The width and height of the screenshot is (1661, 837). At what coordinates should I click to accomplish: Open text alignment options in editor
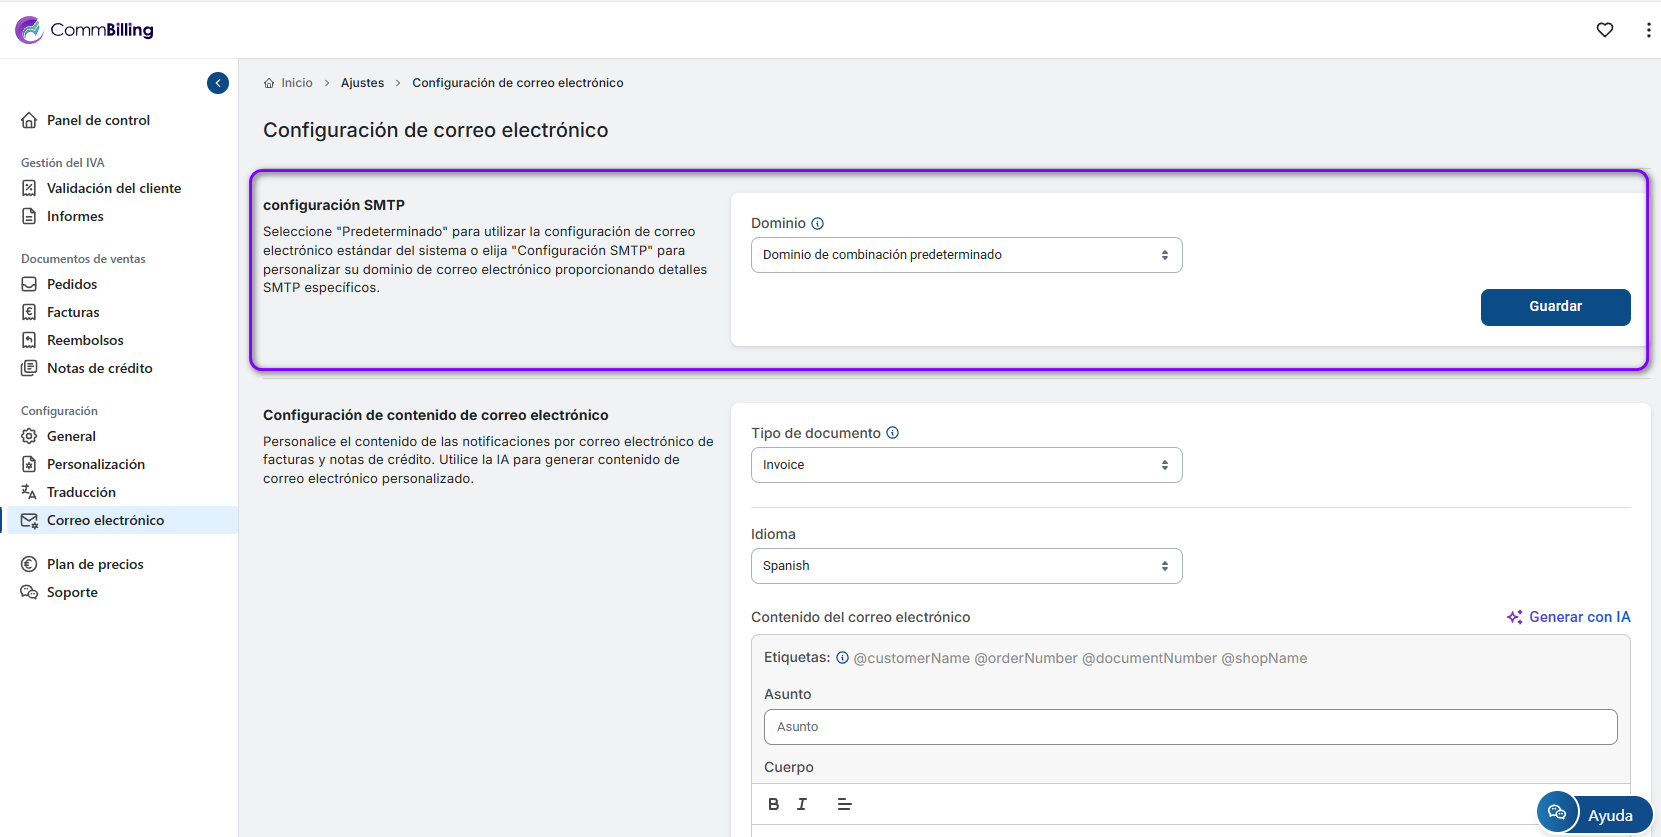(x=844, y=804)
